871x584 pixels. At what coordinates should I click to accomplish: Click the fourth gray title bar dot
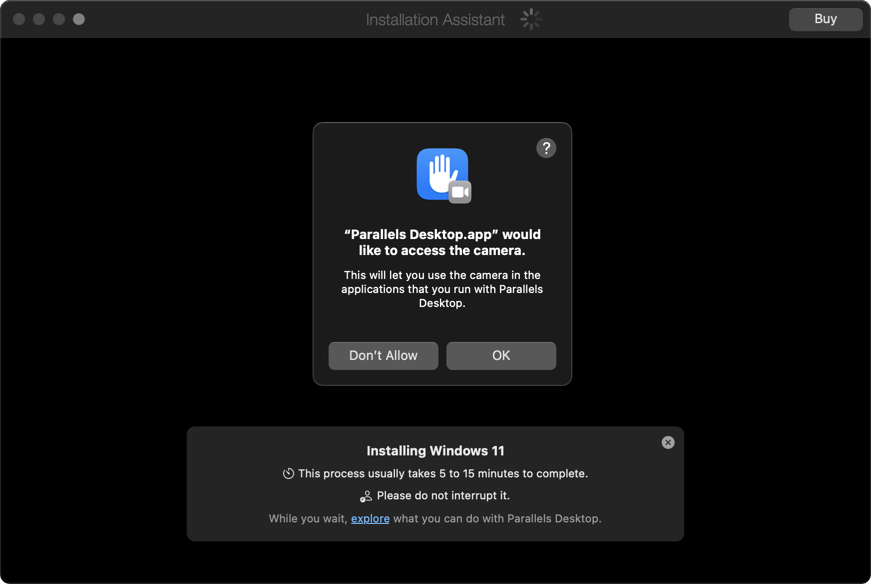click(79, 19)
